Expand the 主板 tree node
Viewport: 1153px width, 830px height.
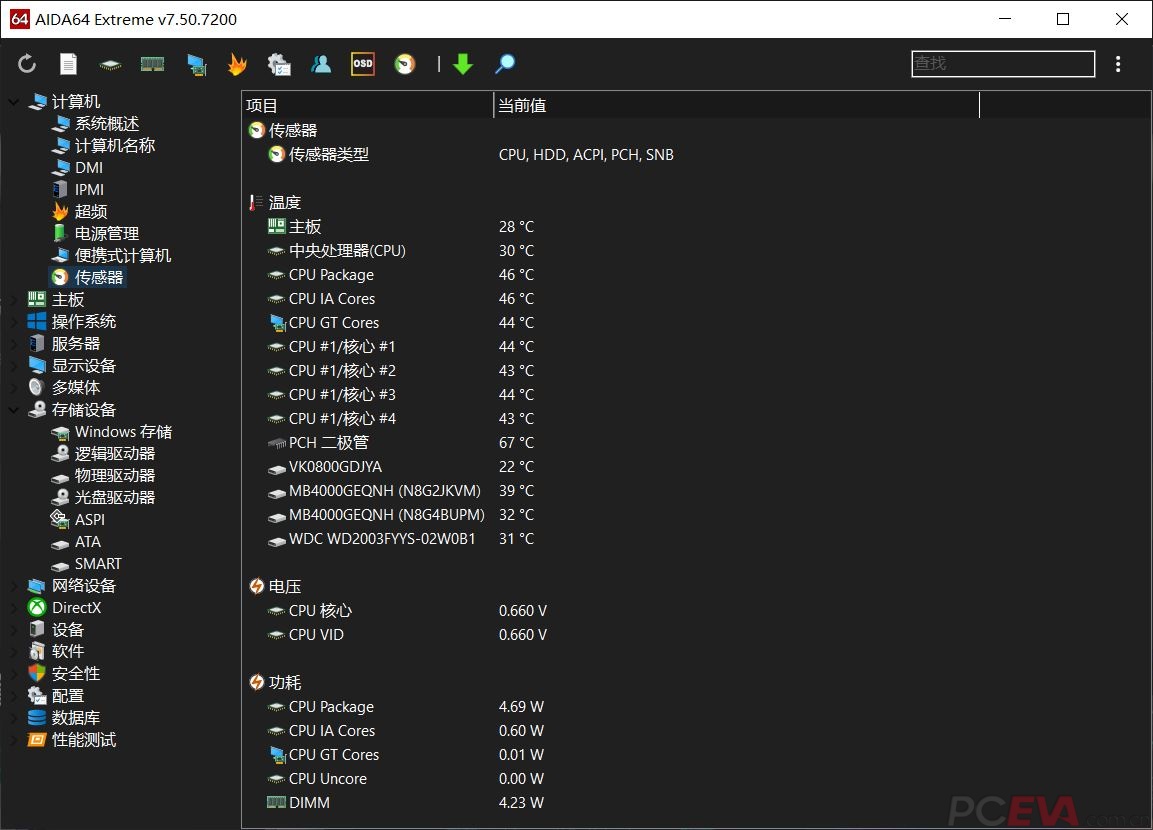14,299
